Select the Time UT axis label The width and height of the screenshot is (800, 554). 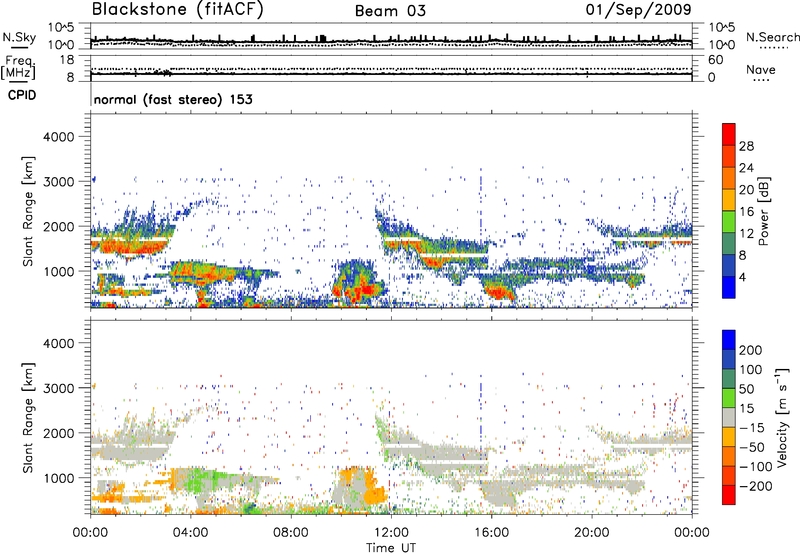coord(391,548)
